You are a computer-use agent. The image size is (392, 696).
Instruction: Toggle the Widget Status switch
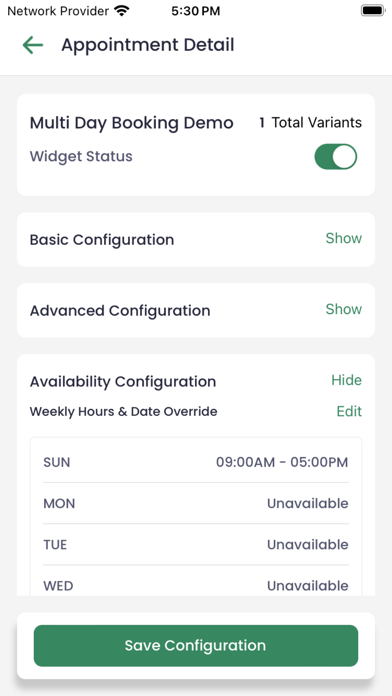point(336,156)
